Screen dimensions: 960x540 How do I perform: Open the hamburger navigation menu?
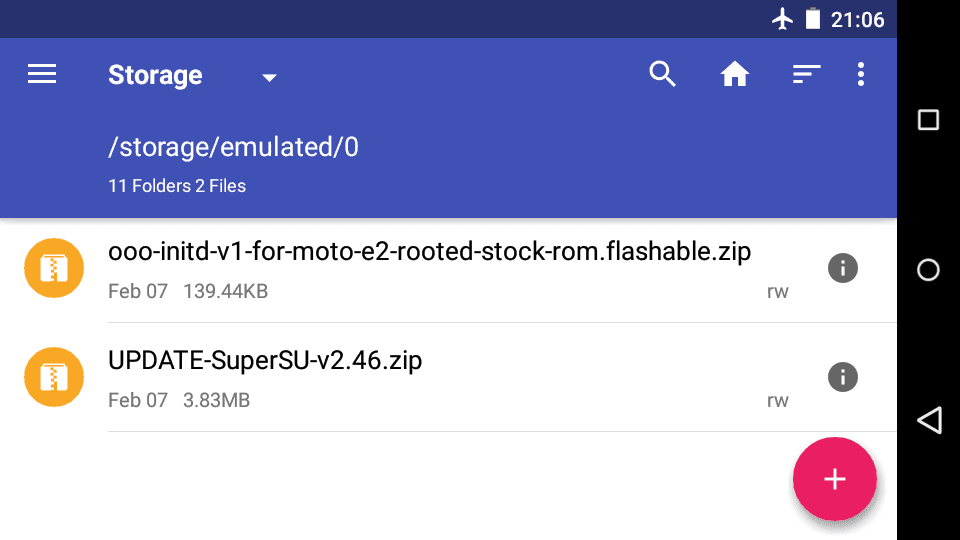click(42, 75)
